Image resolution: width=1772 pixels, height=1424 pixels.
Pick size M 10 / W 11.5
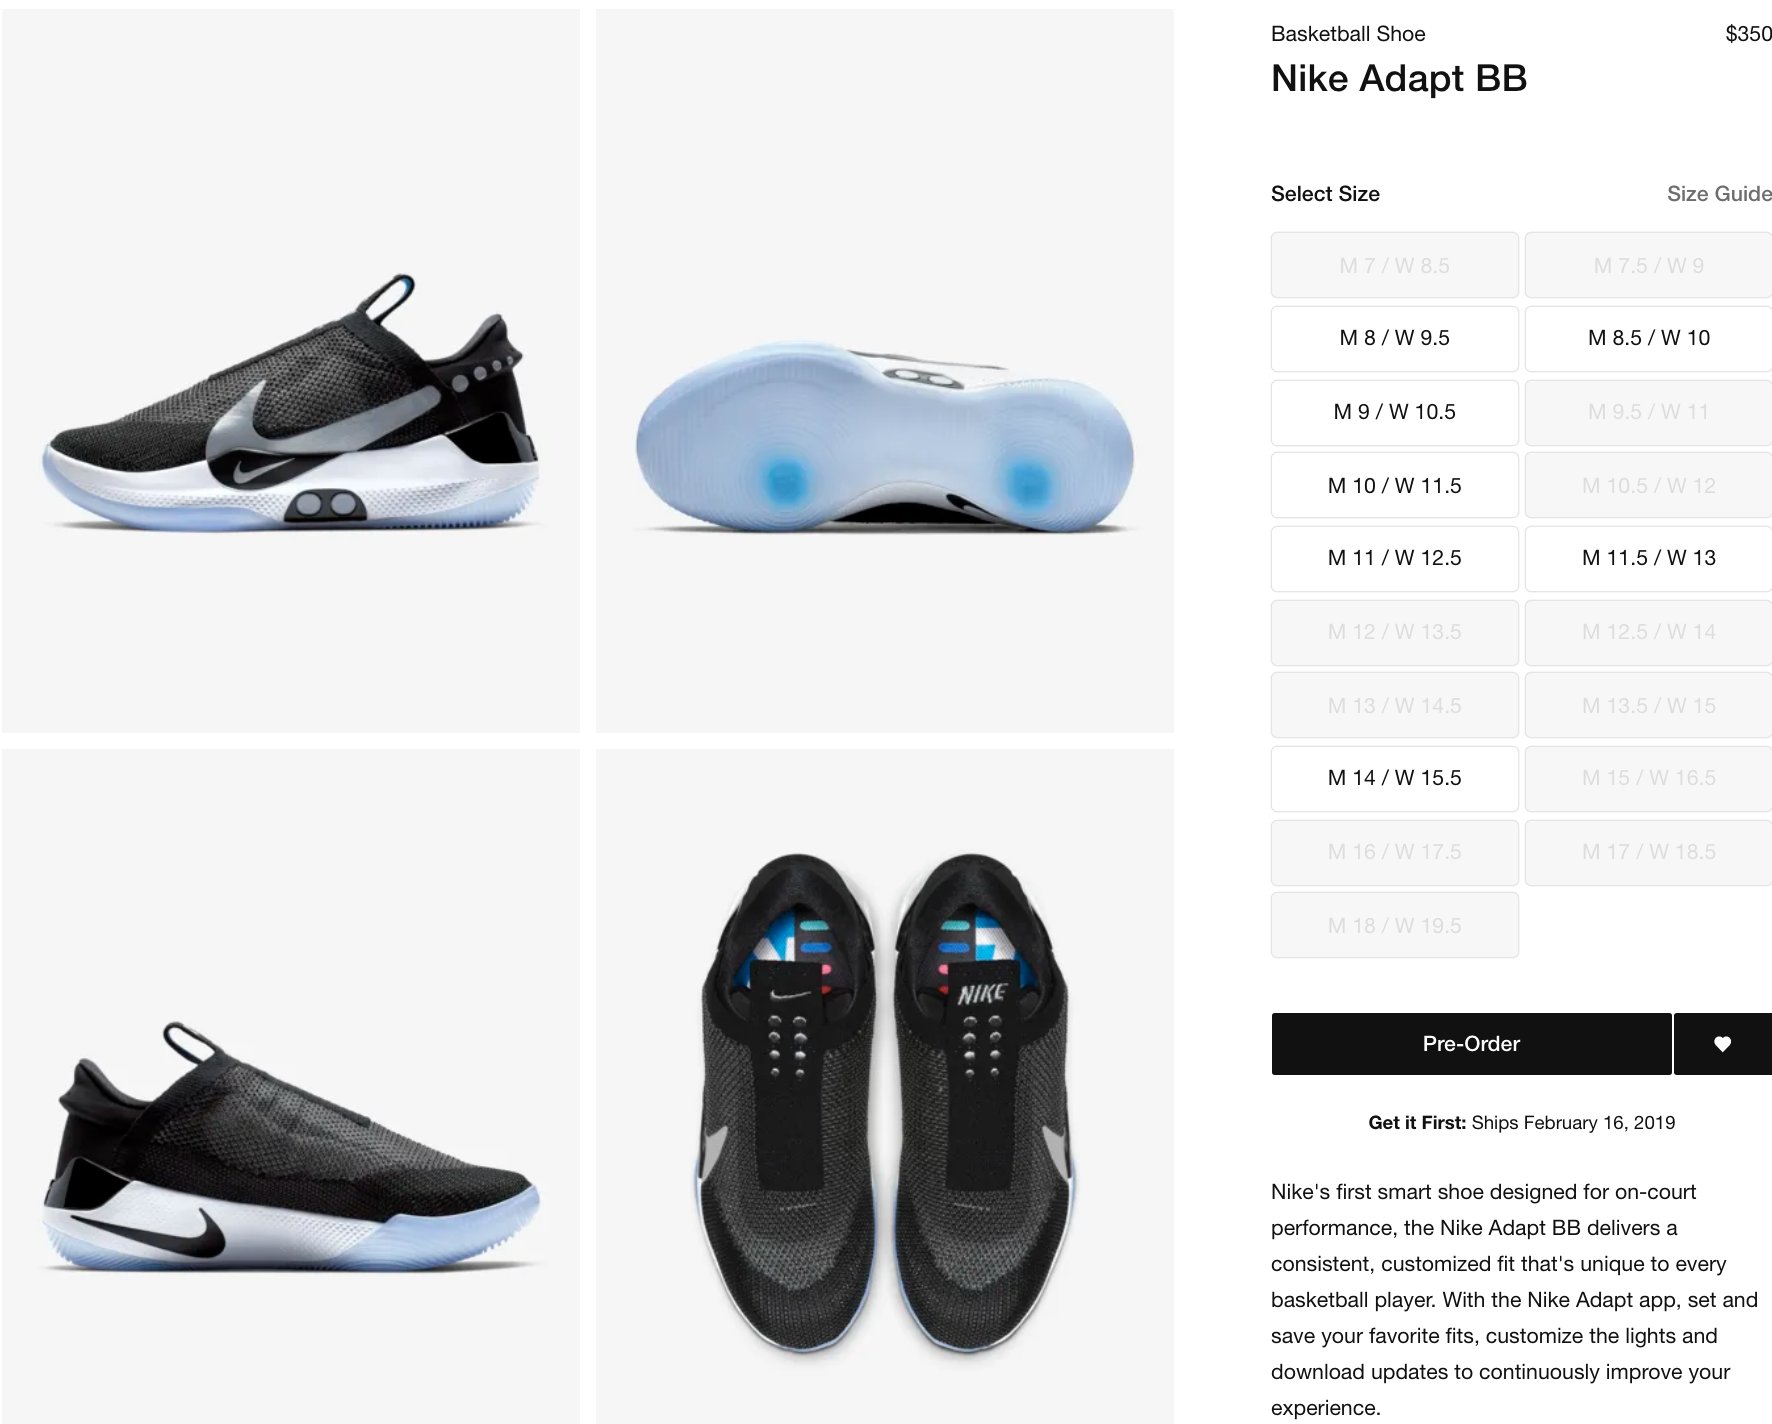coord(1394,486)
